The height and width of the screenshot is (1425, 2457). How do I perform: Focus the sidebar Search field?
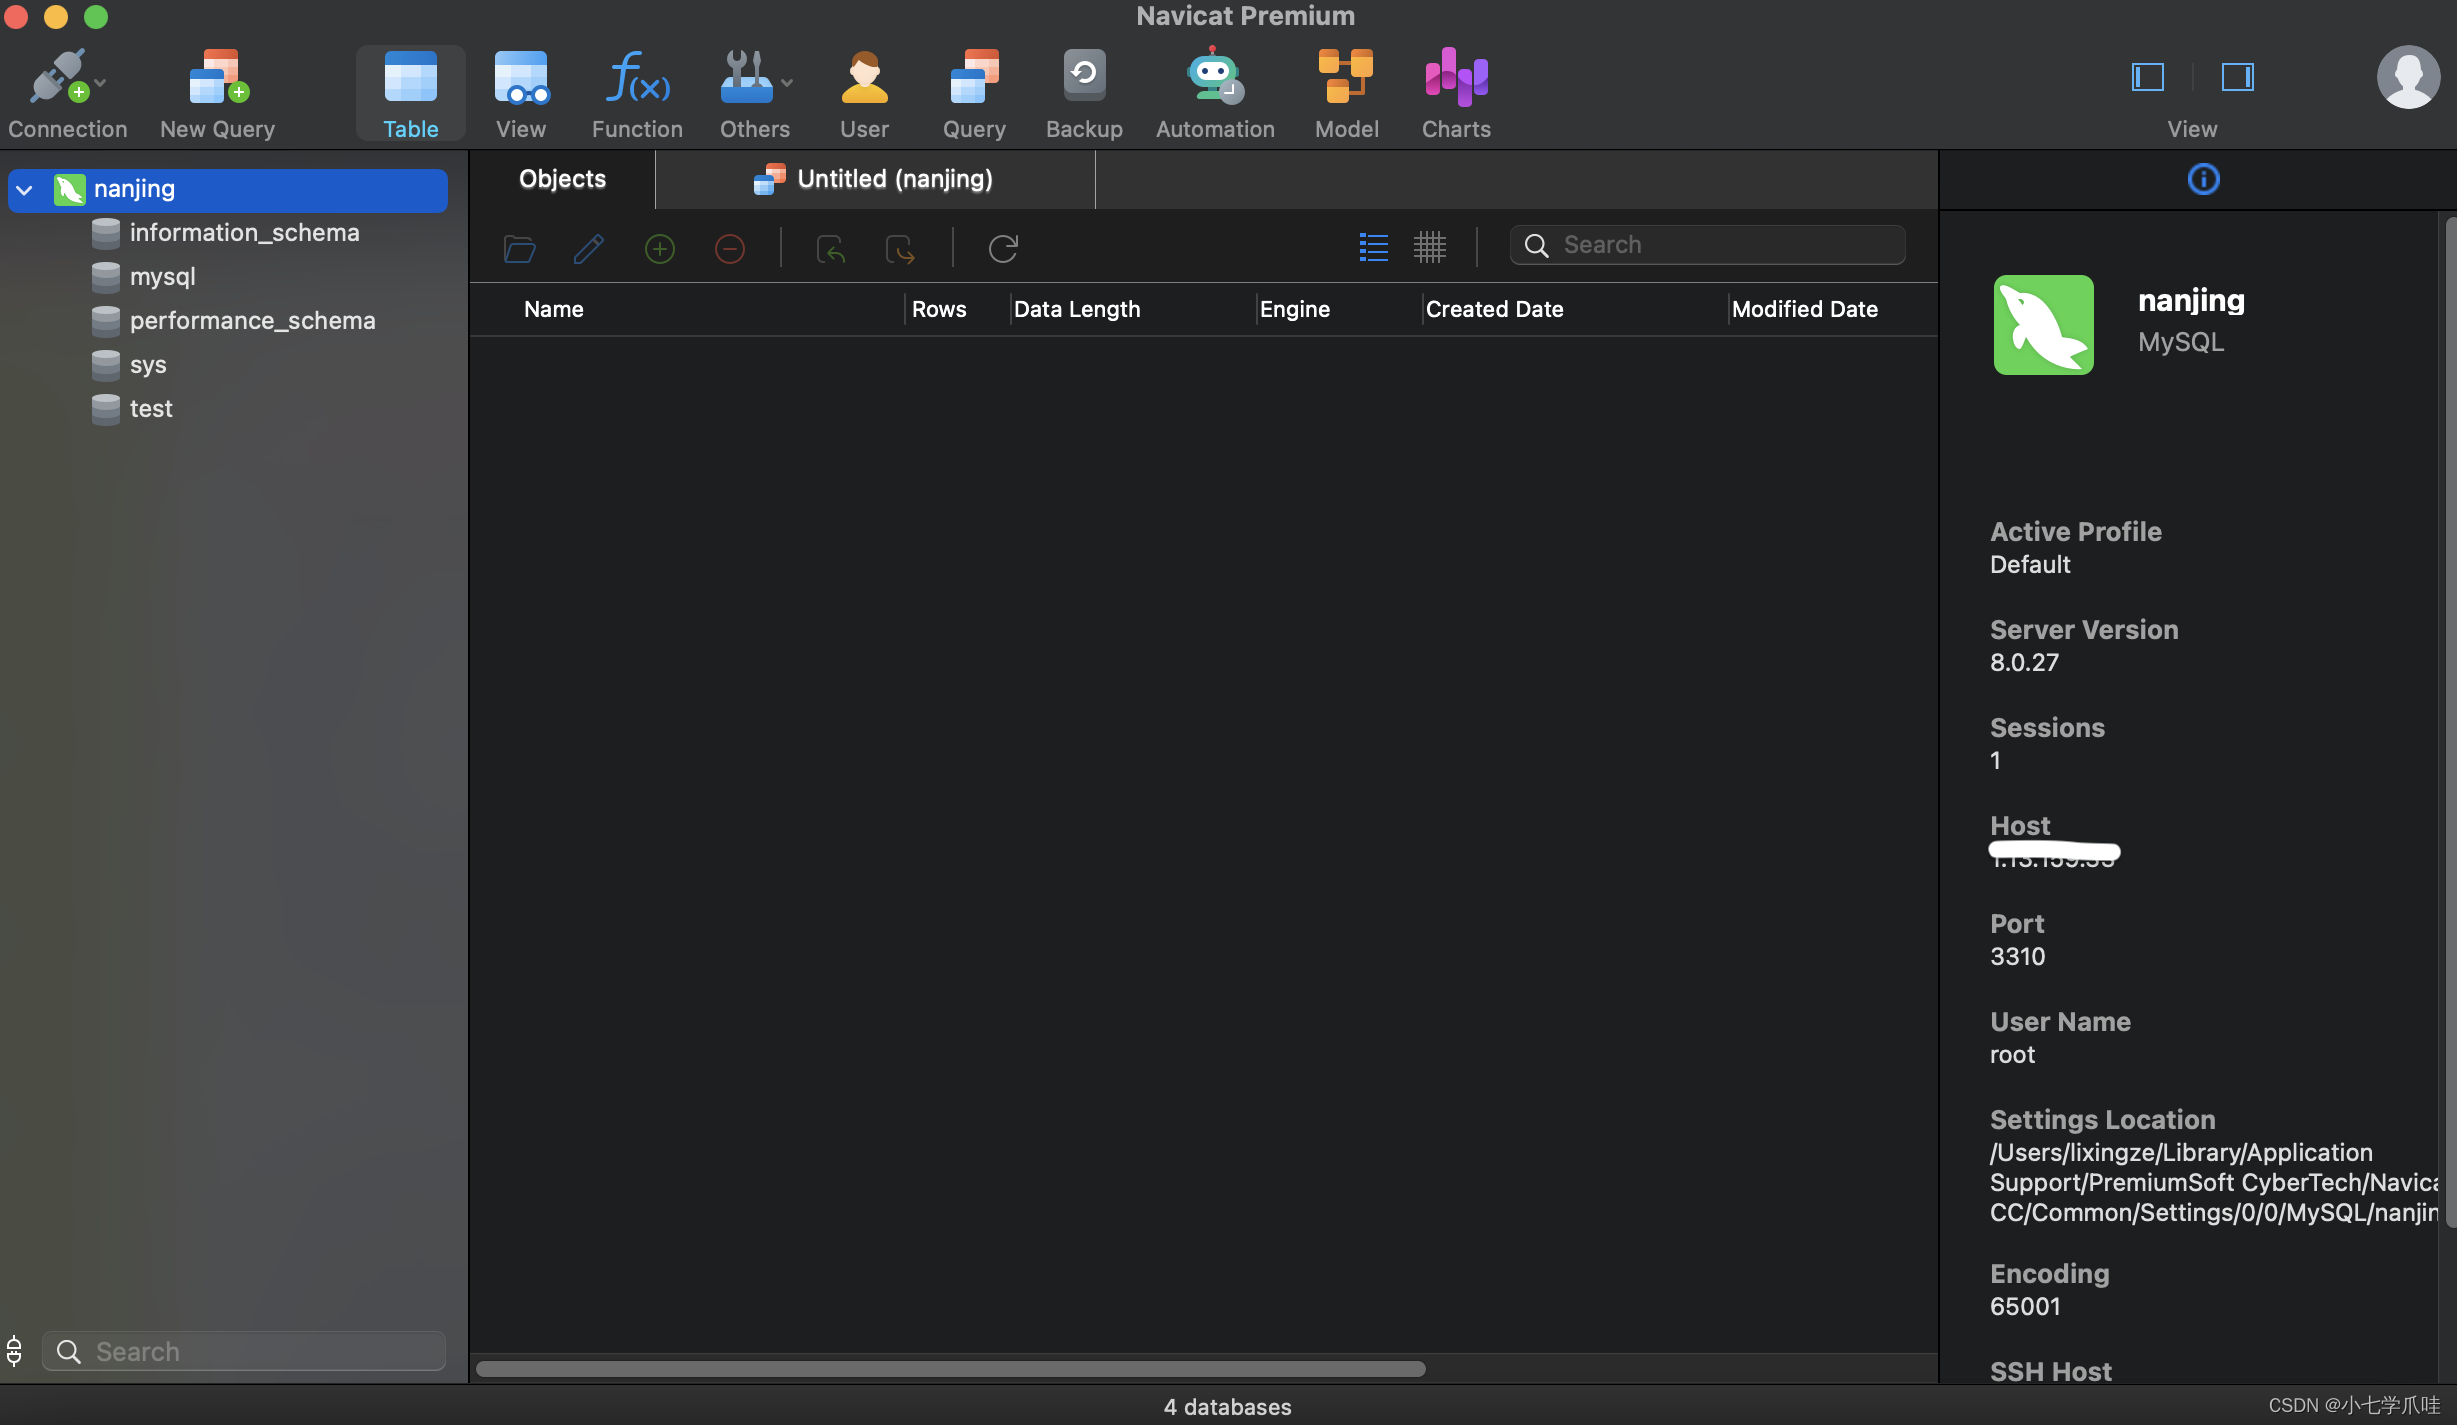pos(244,1351)
